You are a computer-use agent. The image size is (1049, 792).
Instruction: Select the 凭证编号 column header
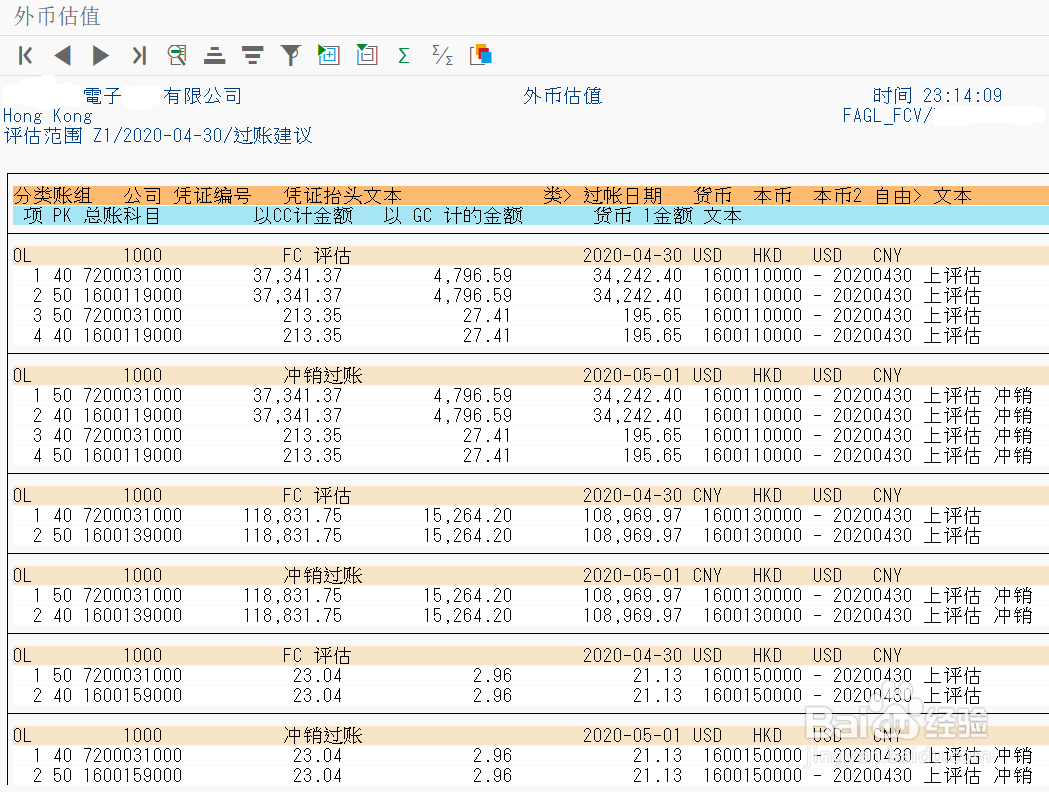click(x=212, y=196)
